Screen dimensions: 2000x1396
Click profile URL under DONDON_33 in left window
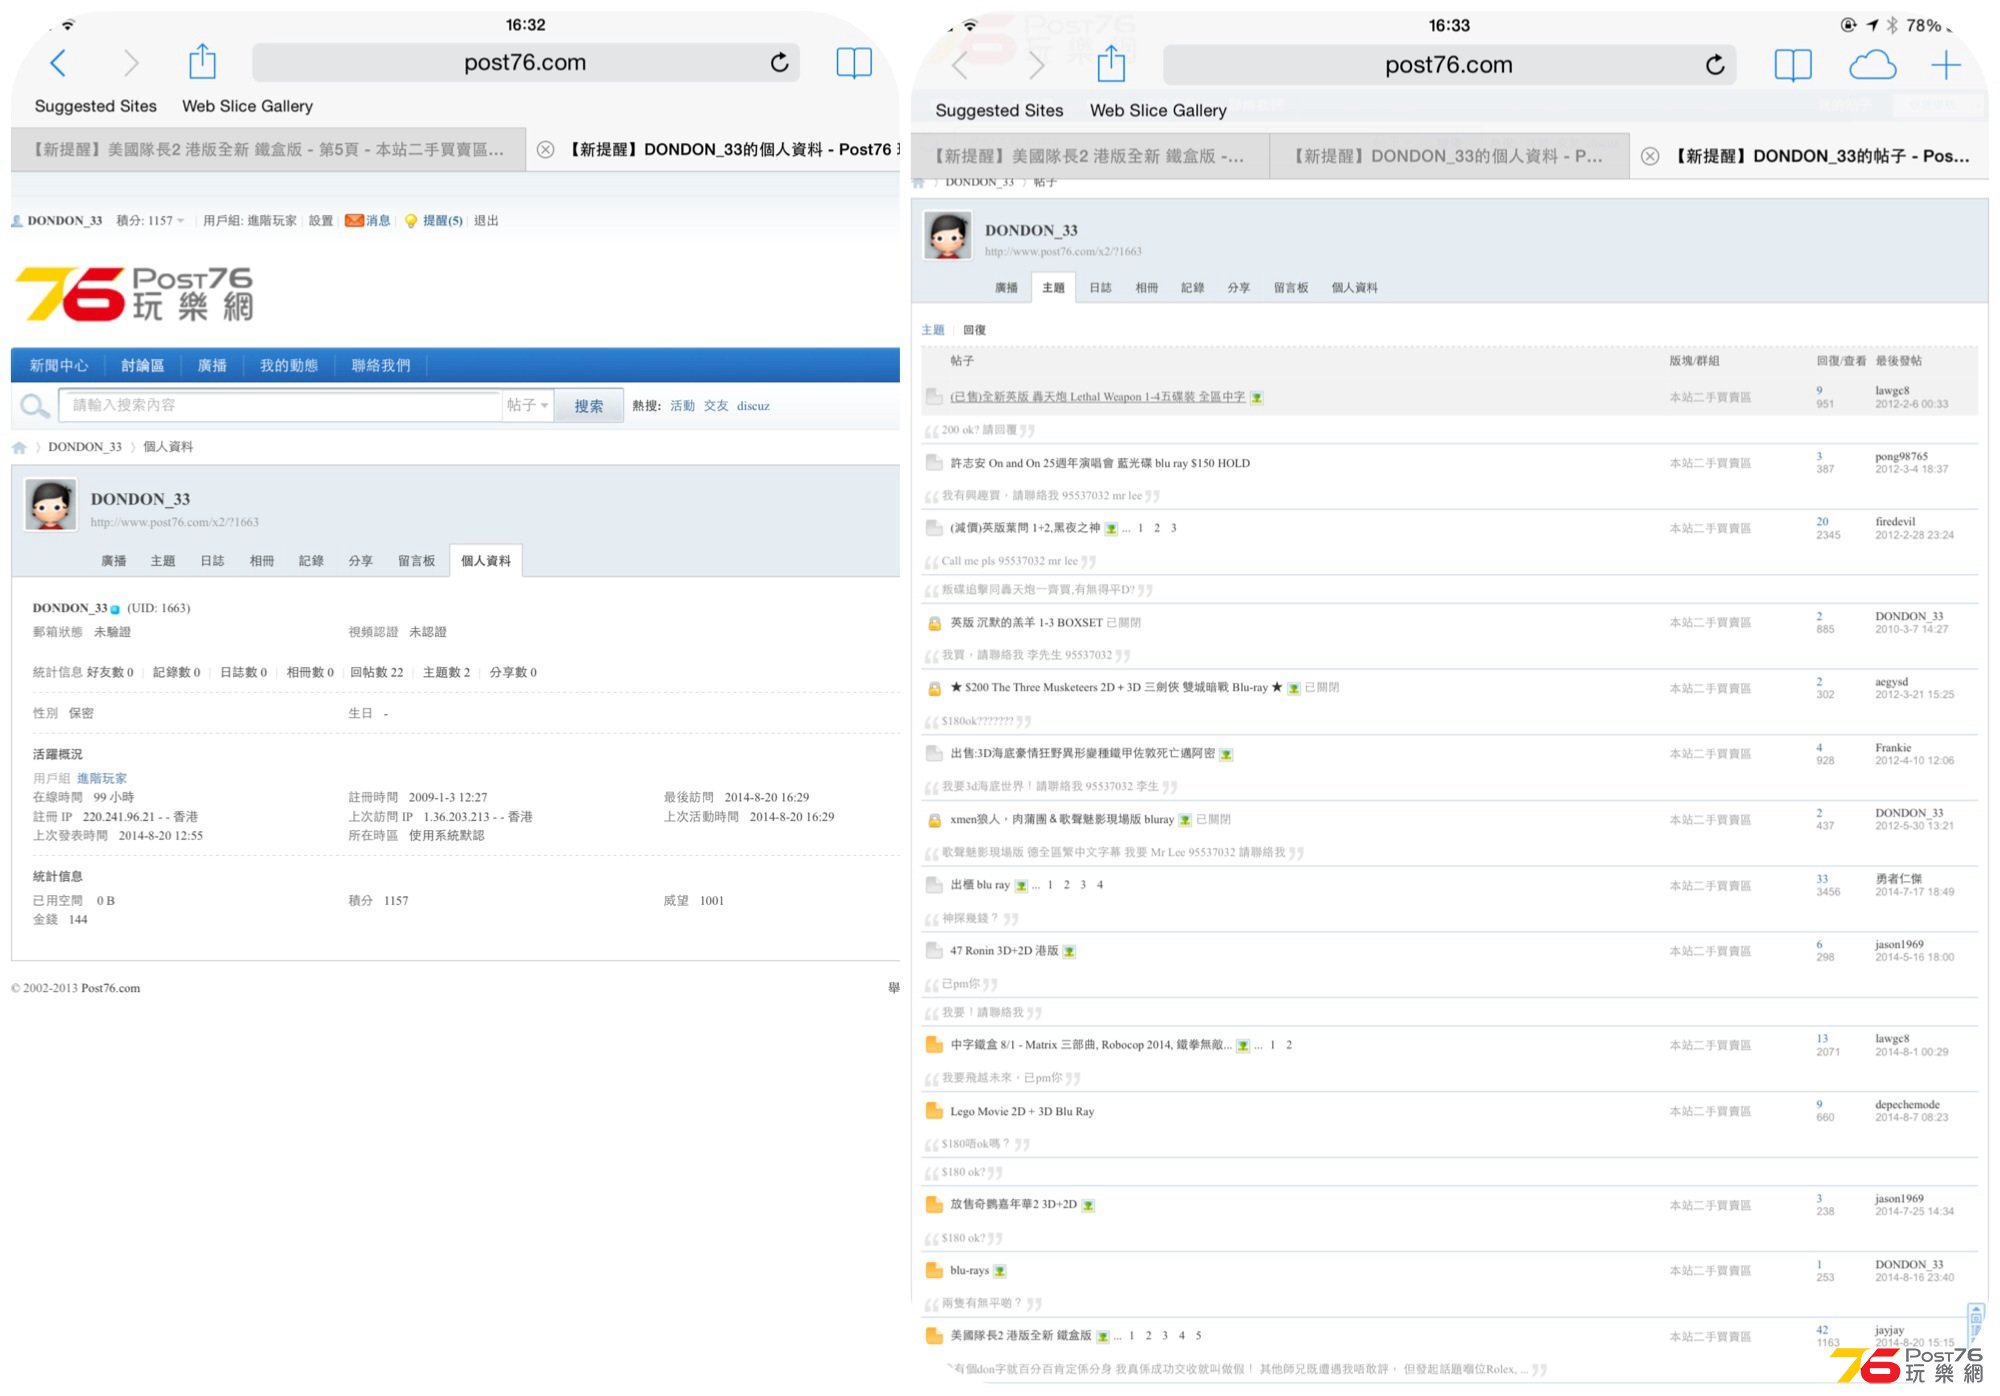pos(174,522)
